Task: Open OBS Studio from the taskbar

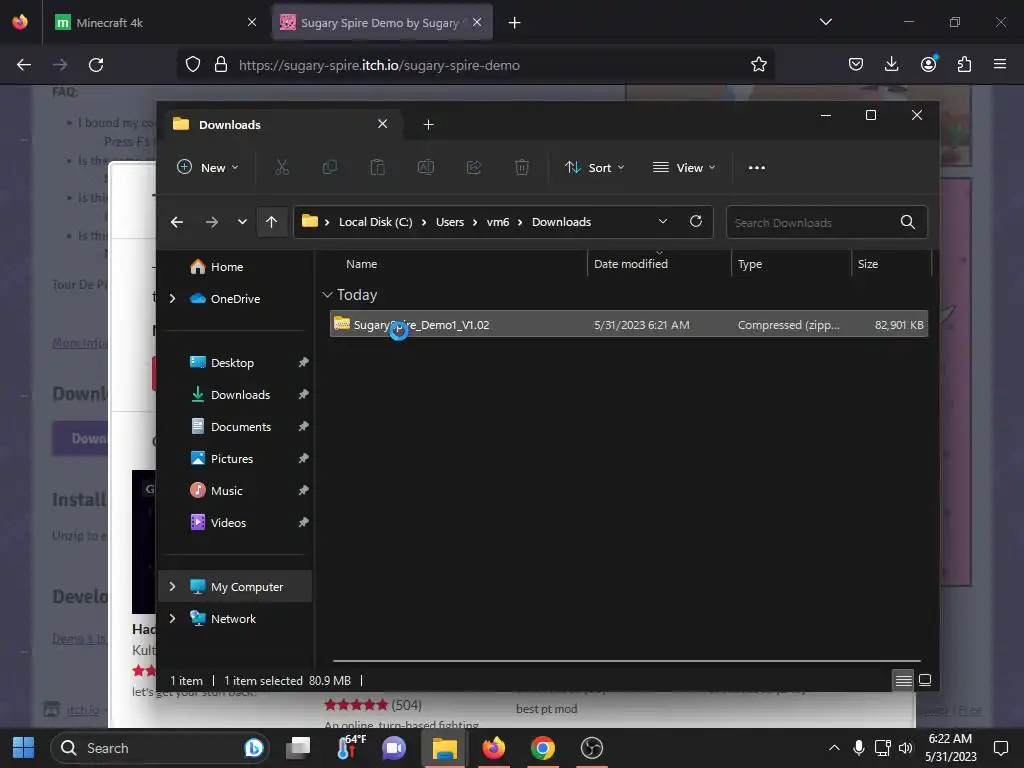Action: (x=592, y=748)
